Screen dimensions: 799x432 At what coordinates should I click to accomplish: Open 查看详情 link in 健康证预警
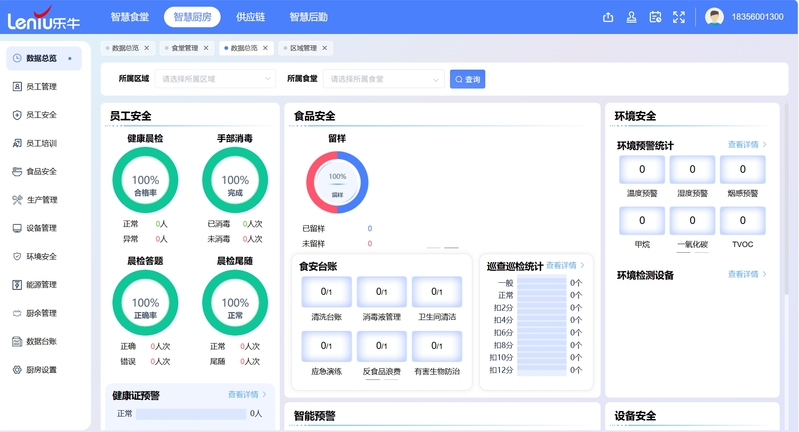click(x=246, y=395)
